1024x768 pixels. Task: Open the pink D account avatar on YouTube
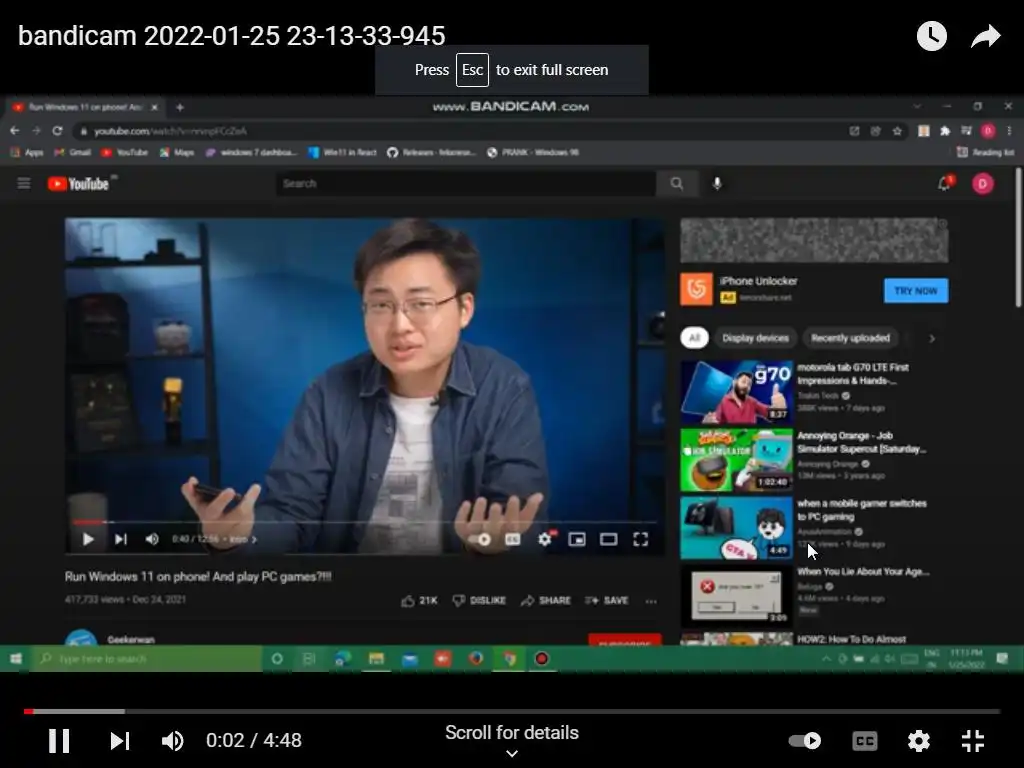(x=983, y=184)
